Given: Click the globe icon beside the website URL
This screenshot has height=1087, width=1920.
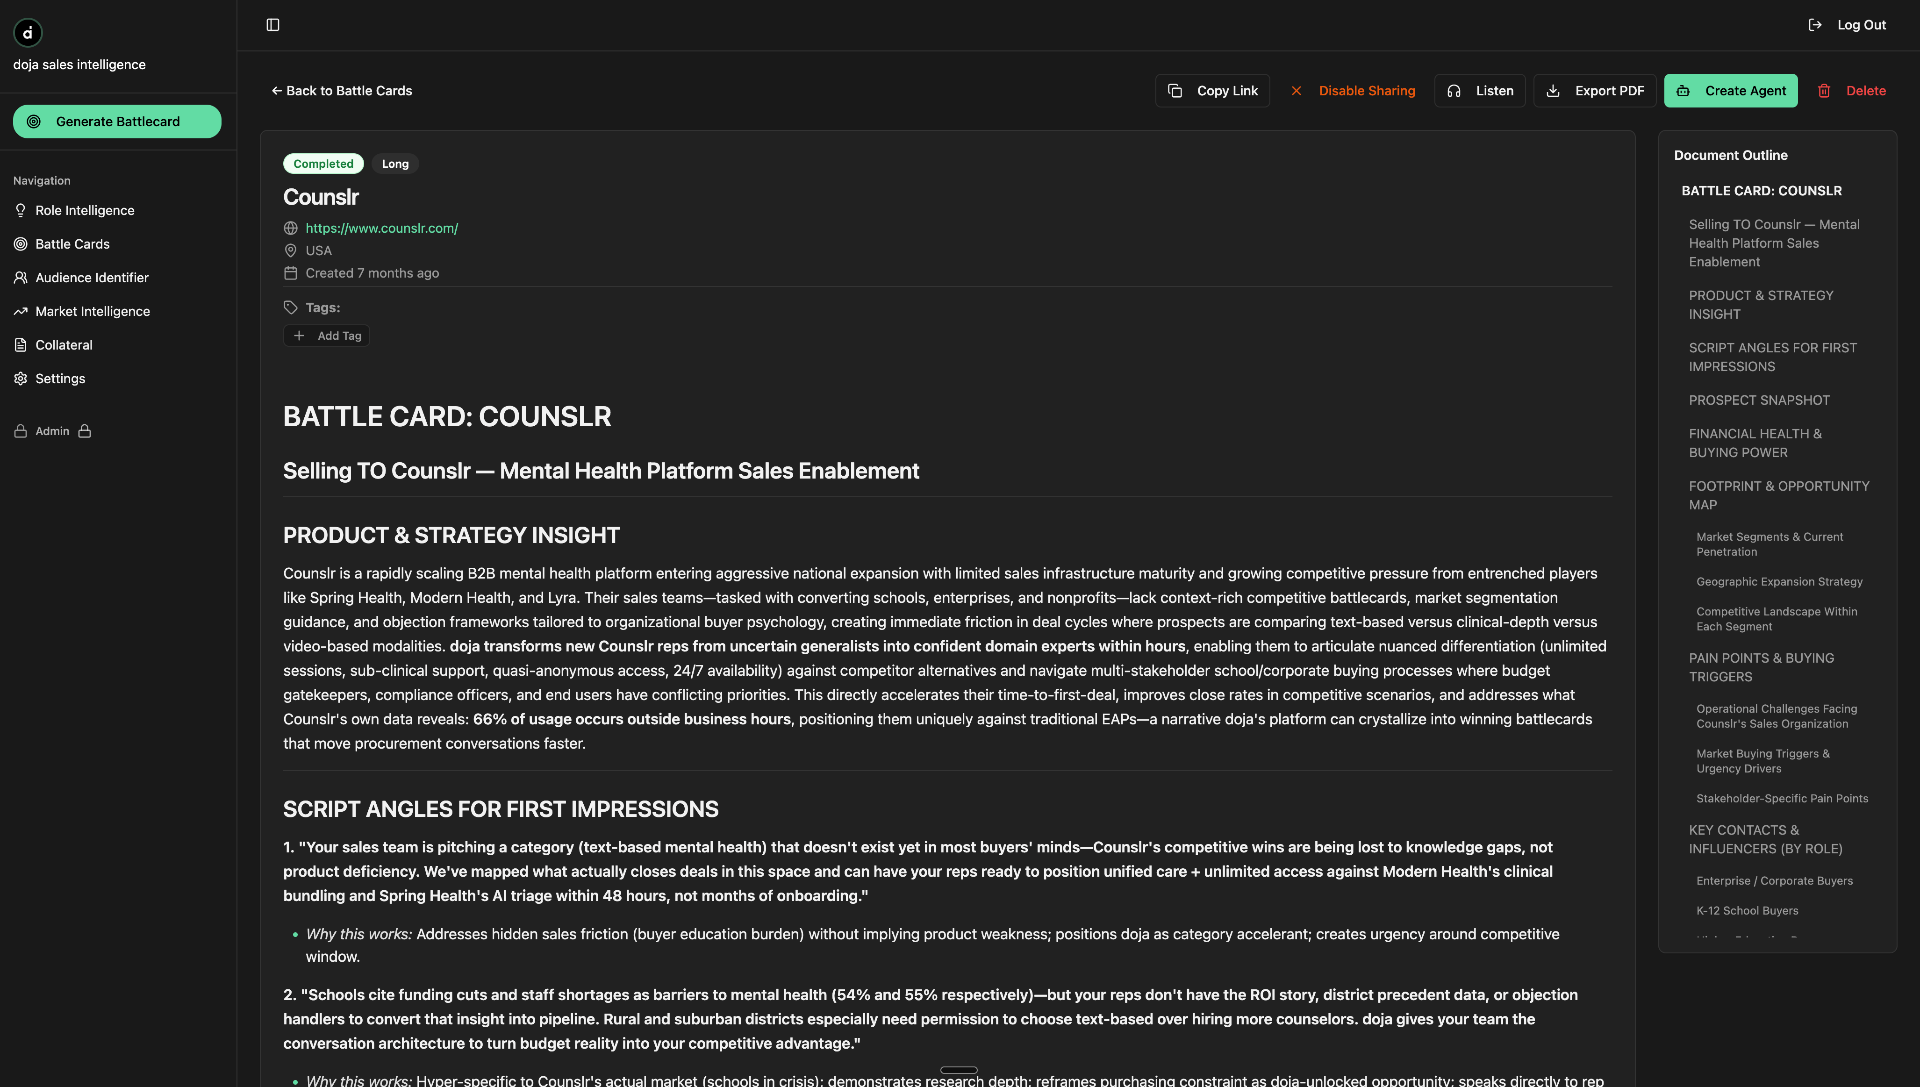Looking at the screenshot, I should coord(291,228).
